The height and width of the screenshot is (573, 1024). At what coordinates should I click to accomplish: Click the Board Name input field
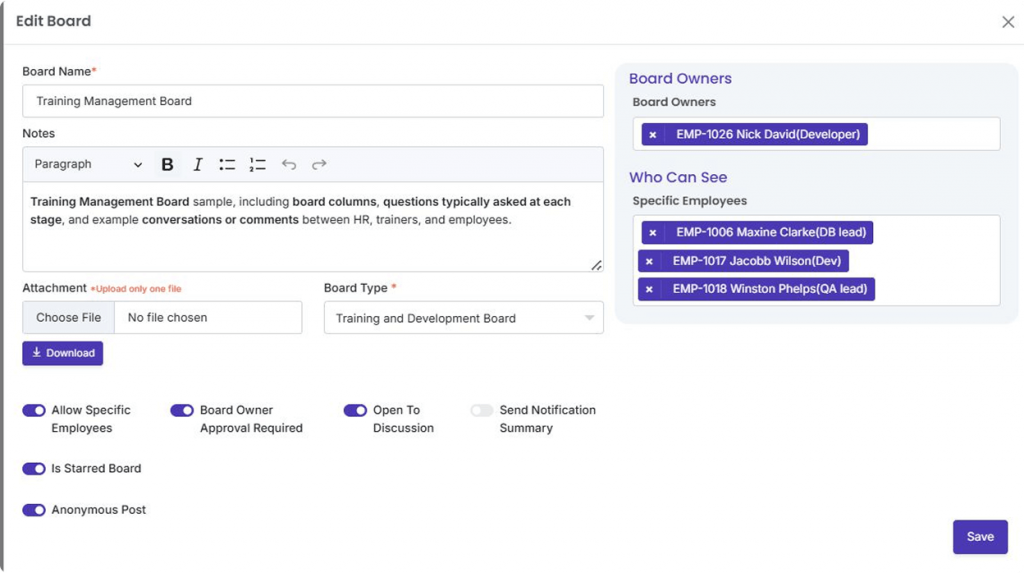pos(312,101)
